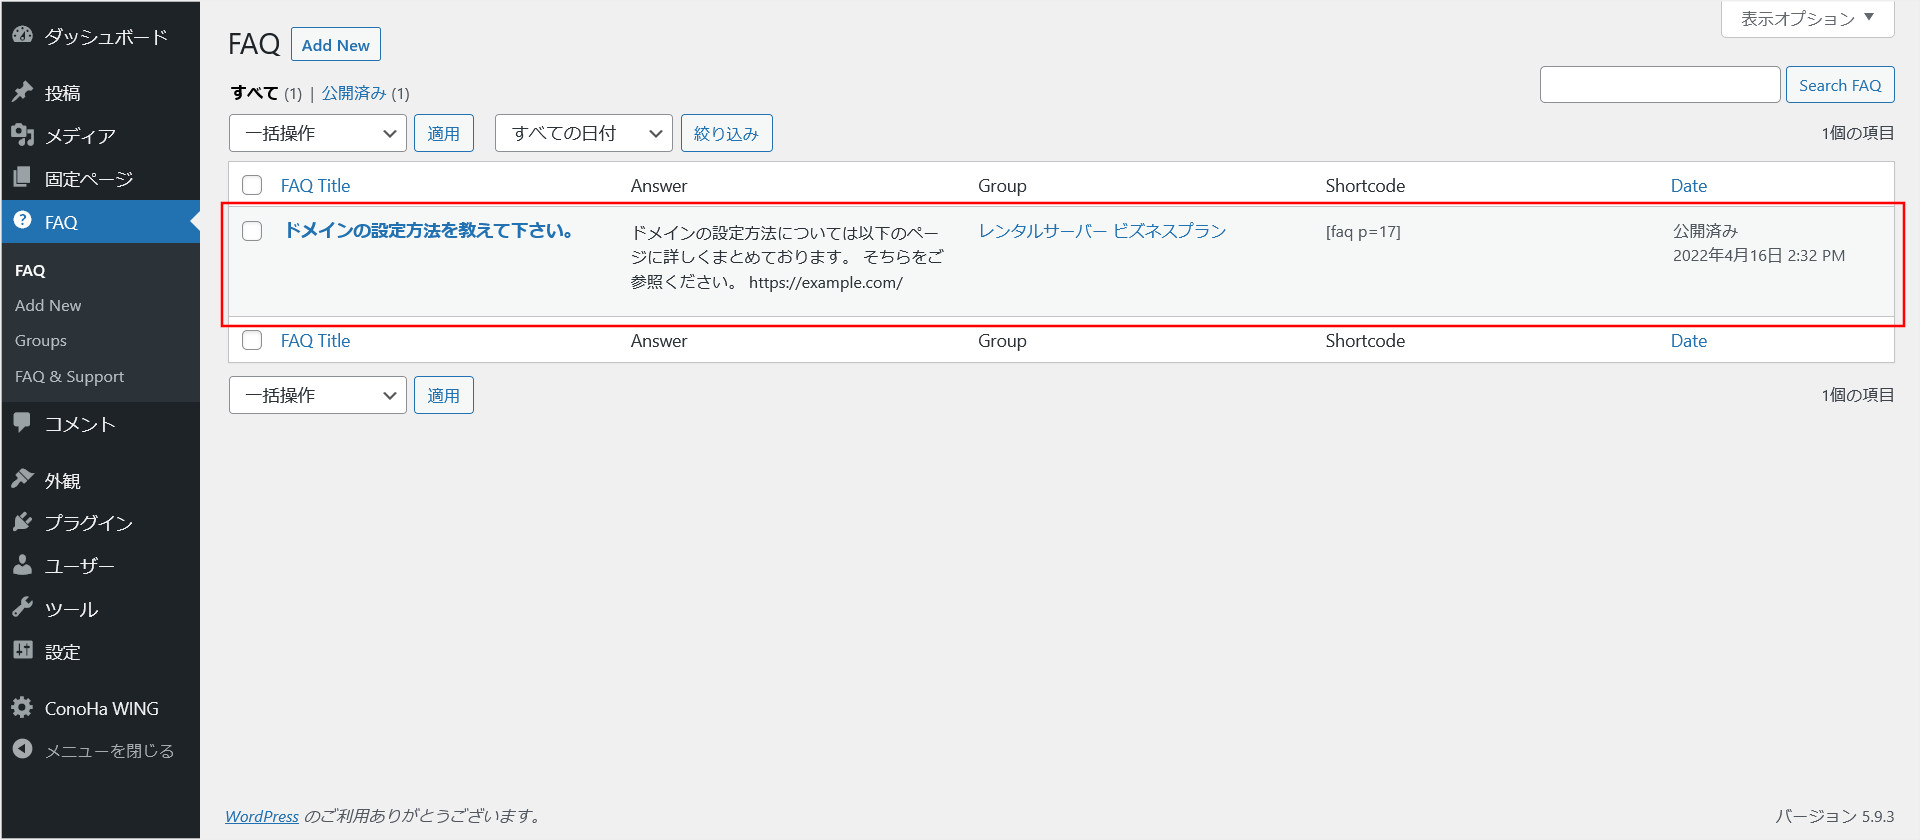The height and width of the screenshot is (840, 1920).
Task: Open 固定ページ in the sidebar
Action: pos(89,179)
